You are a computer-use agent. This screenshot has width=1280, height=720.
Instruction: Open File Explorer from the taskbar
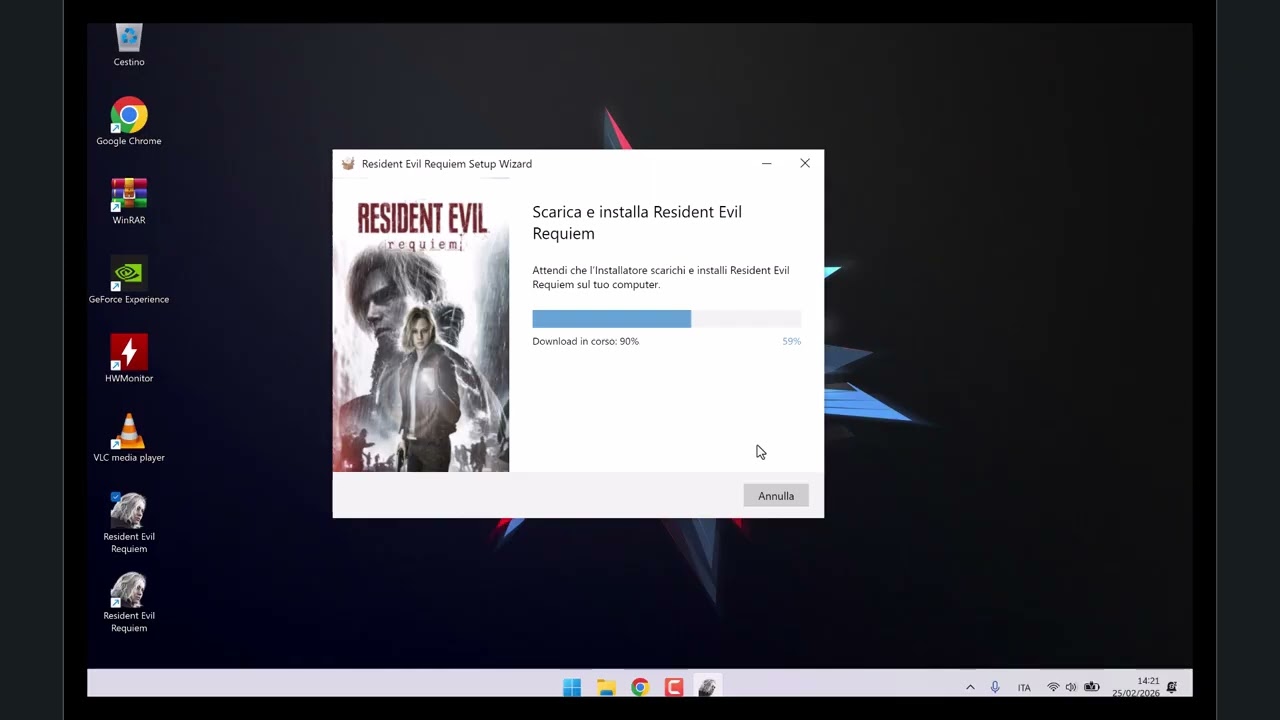pyautogui.click(x=606, y=687)
